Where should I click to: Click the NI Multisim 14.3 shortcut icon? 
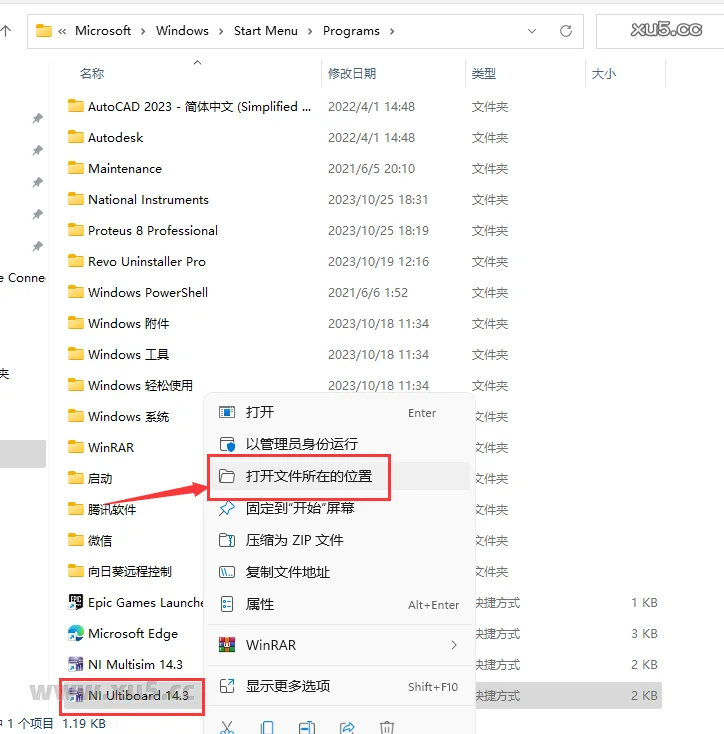click(x=76, y=664)
